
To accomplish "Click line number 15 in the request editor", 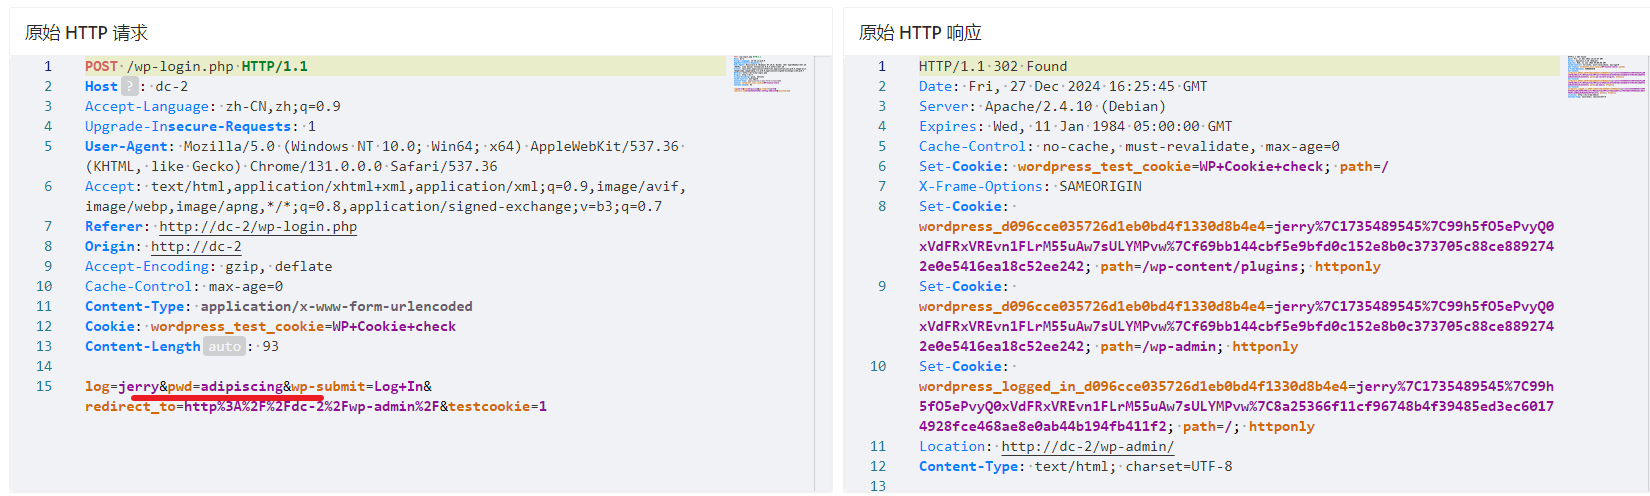I will click(44, 387).
